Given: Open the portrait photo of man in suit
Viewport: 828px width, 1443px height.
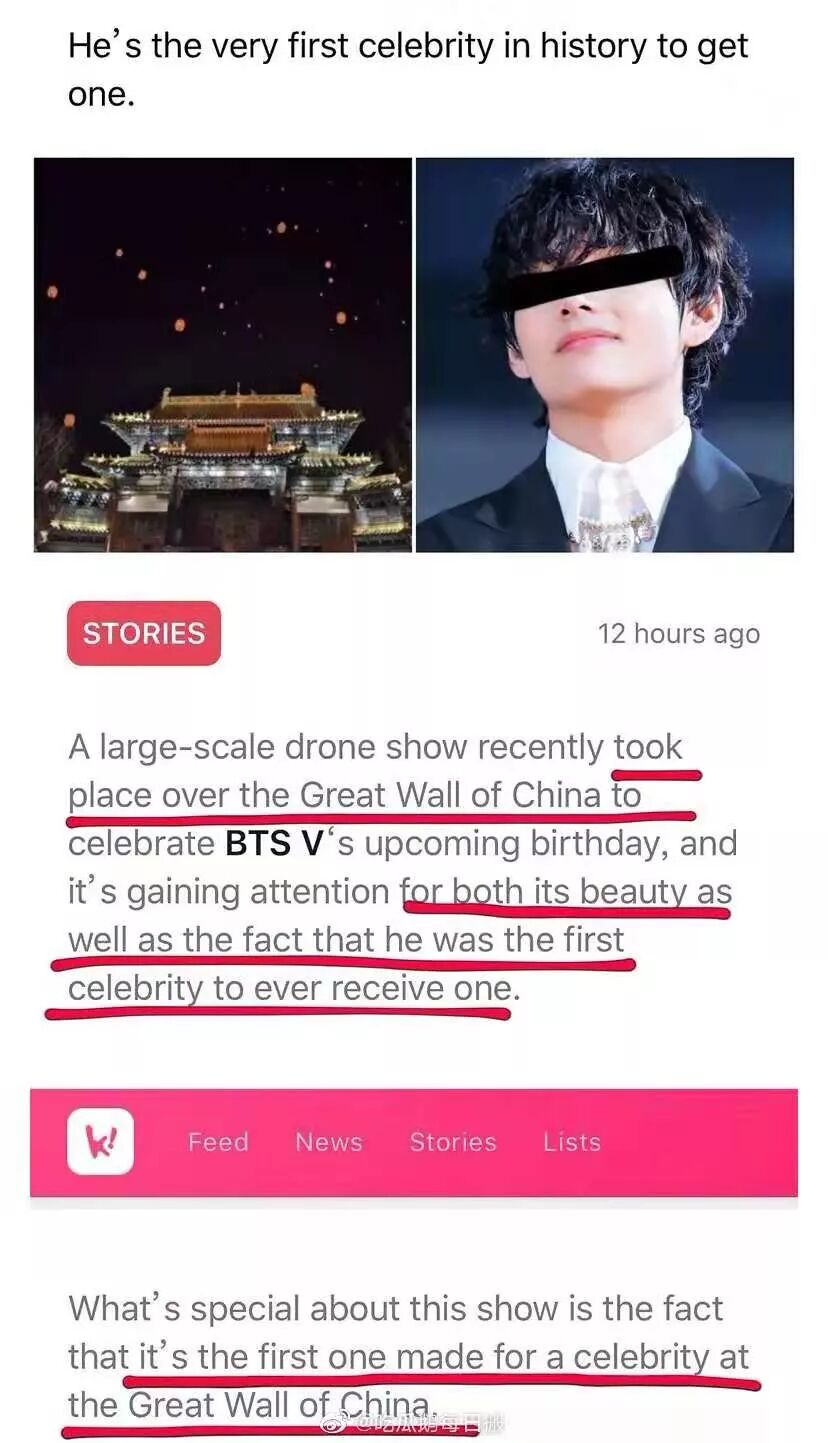Looking at the screenshot, I should [x=605, y=354].
